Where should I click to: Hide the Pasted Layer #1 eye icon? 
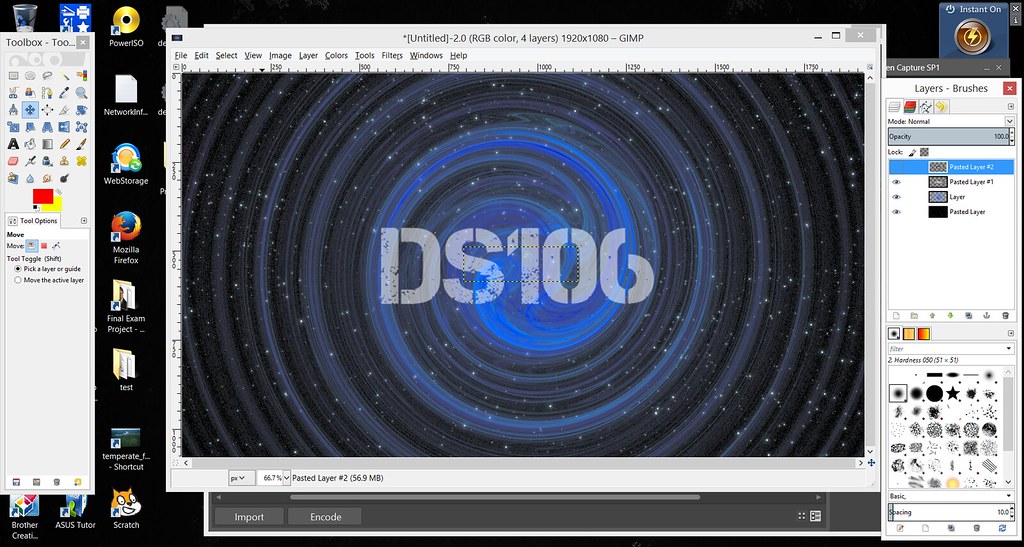click(x=896, y=182)
